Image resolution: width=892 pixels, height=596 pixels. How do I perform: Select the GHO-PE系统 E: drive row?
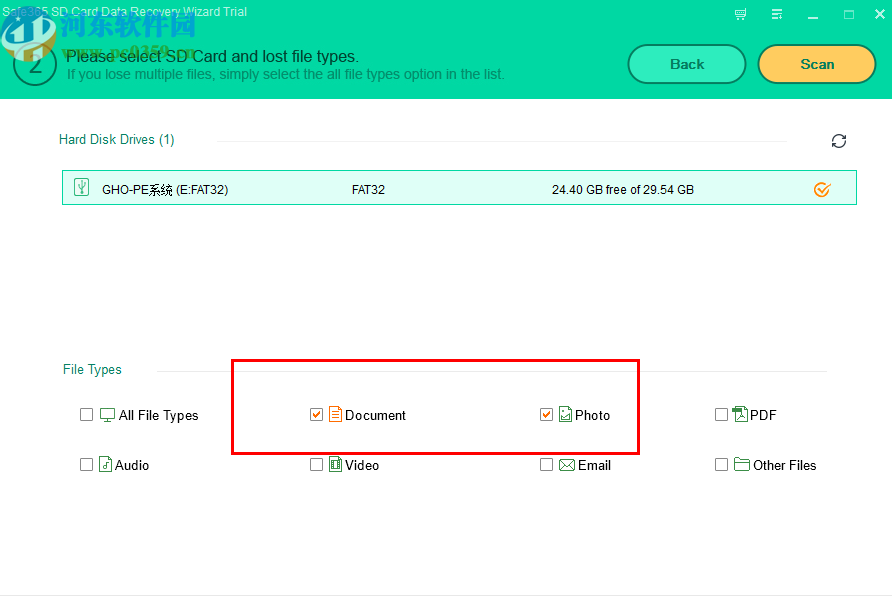tap(400, 187)
